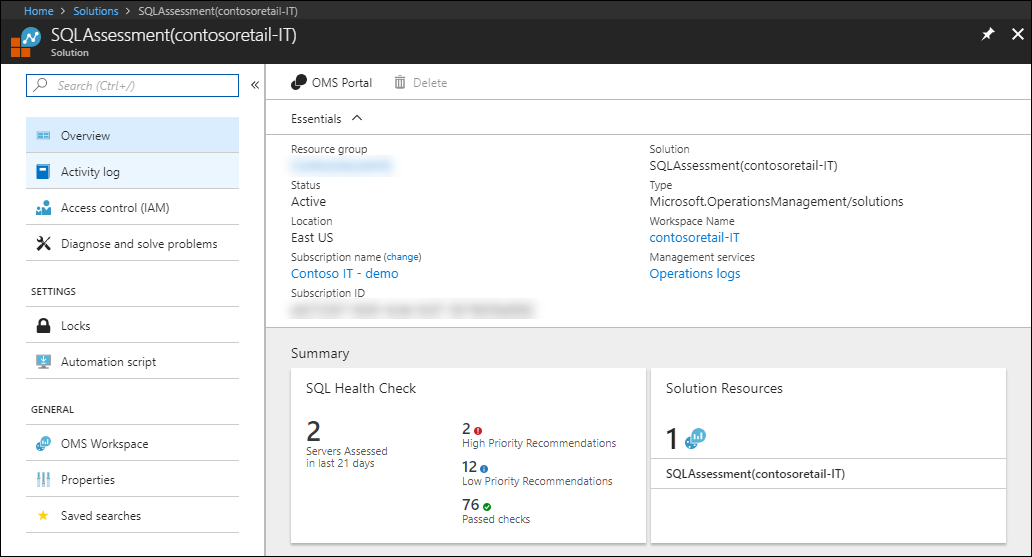This screenshot has height=557, width=1032.
Task: Collapse the Essentials section
Action: tap(357, 118)
